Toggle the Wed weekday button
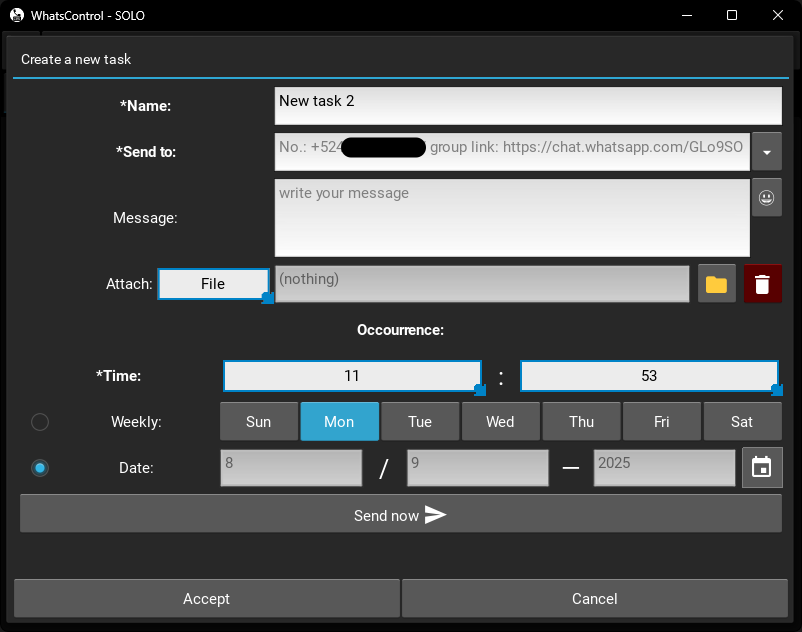Image resolution: width=802 pixels, height=632 pixels. [x=500, y=422]
